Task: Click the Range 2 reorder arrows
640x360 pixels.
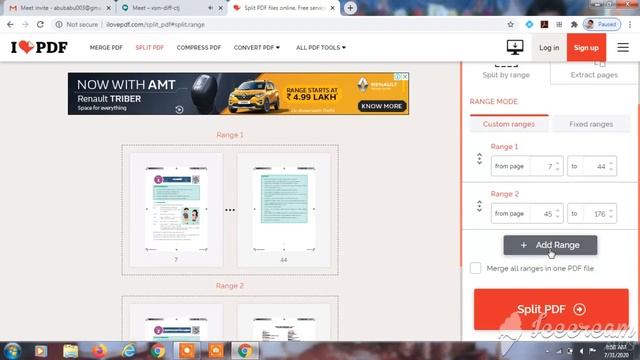Action: [x=479, y=206]
